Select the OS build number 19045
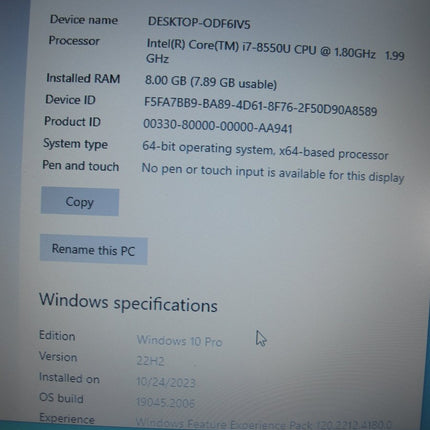This screenshot has height=430, width=430. (x=165, y=403)
